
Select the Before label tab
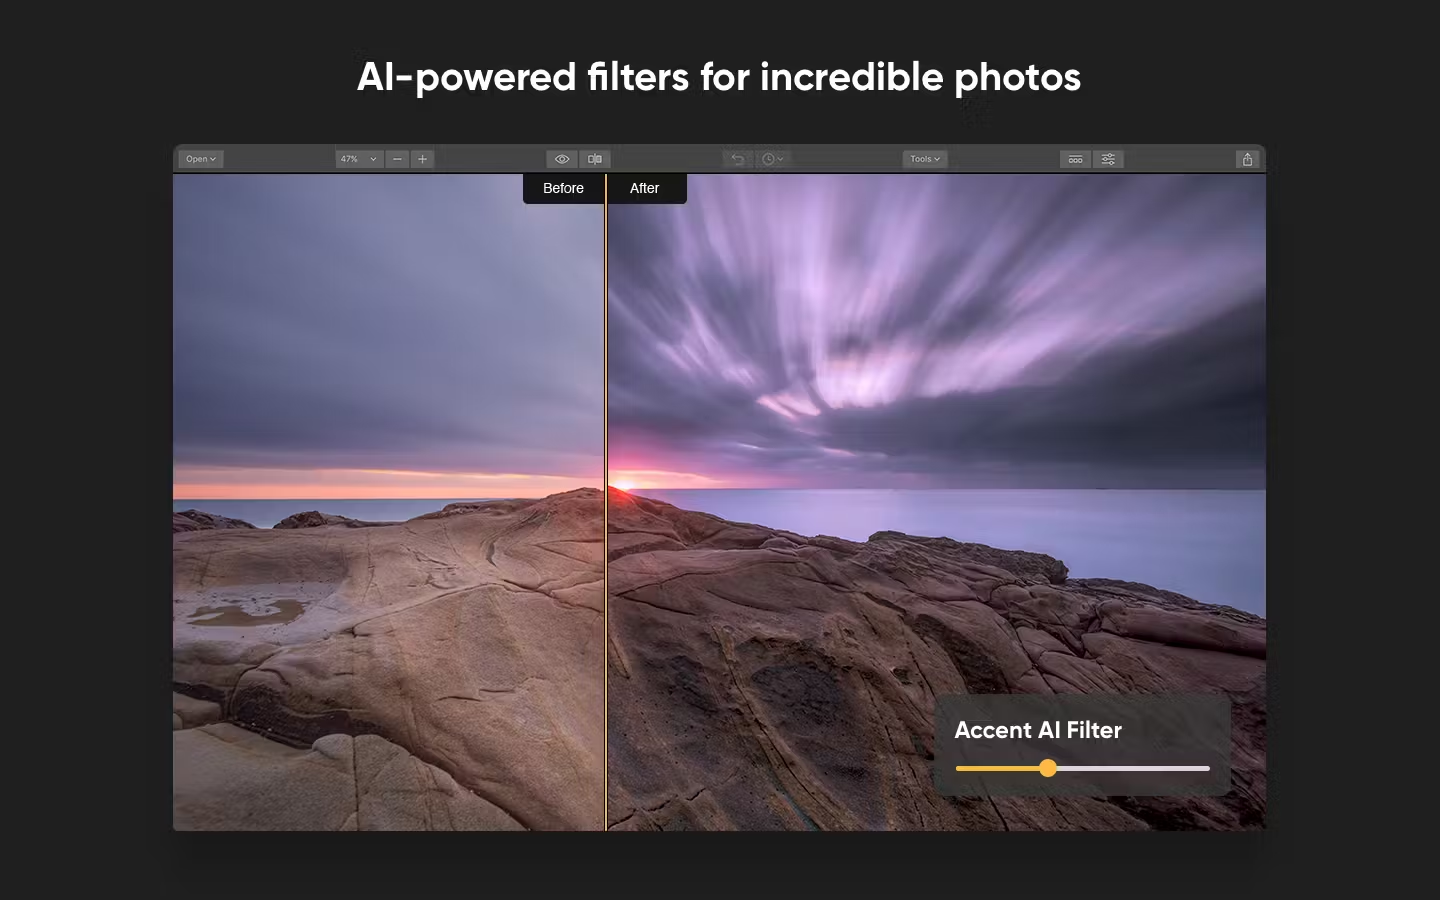click(563, 188)
